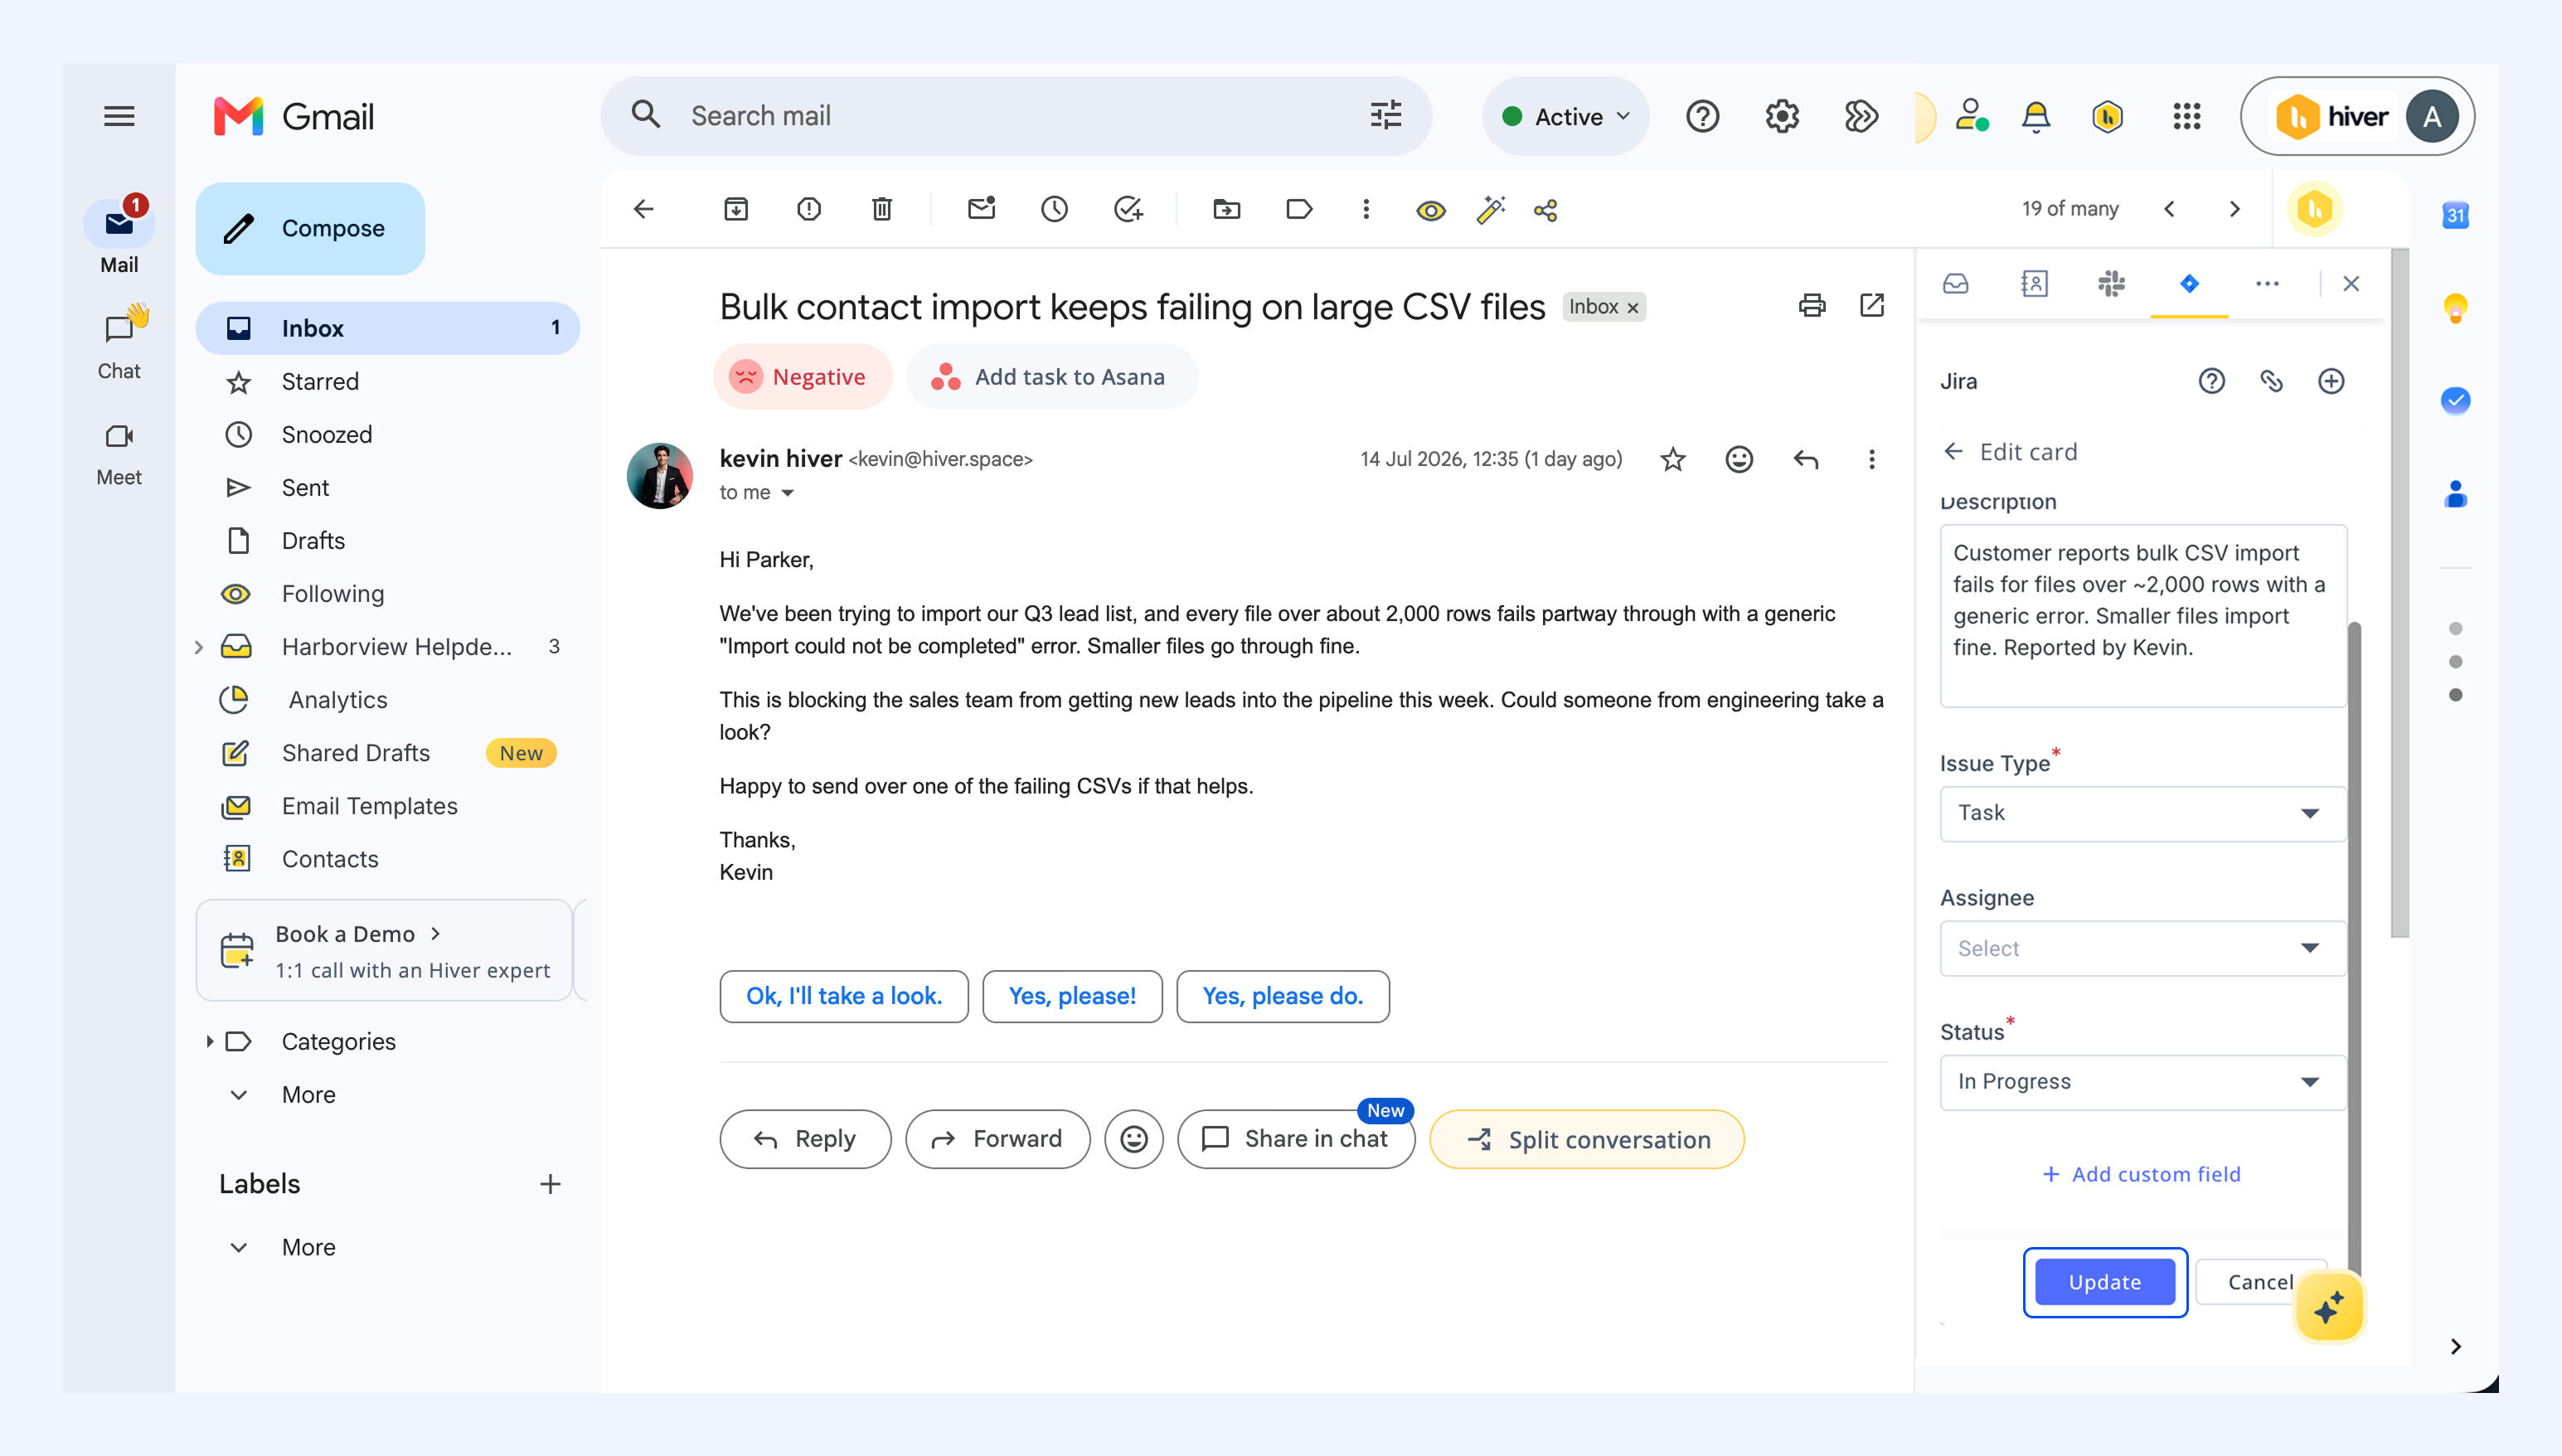Mark the conversation as unread
The height and width of the screenshot is (1456, 2562).
coord(982,209)
